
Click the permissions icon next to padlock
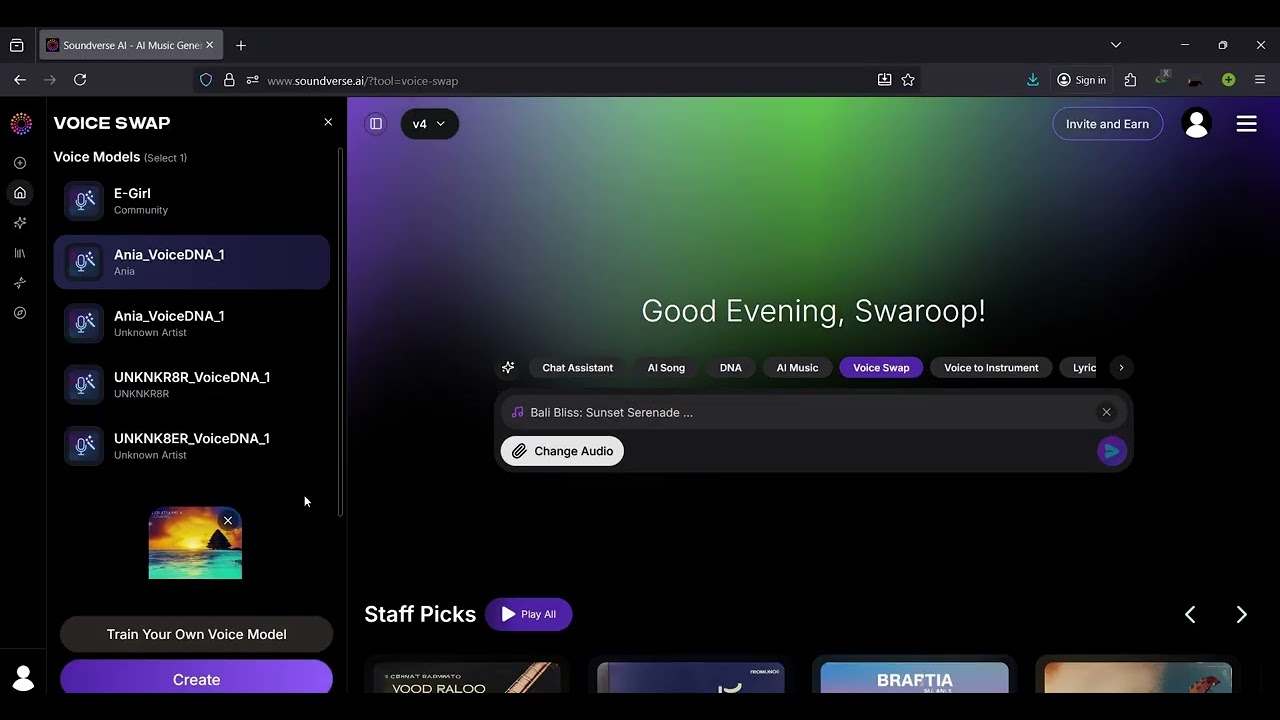[252, 80]
